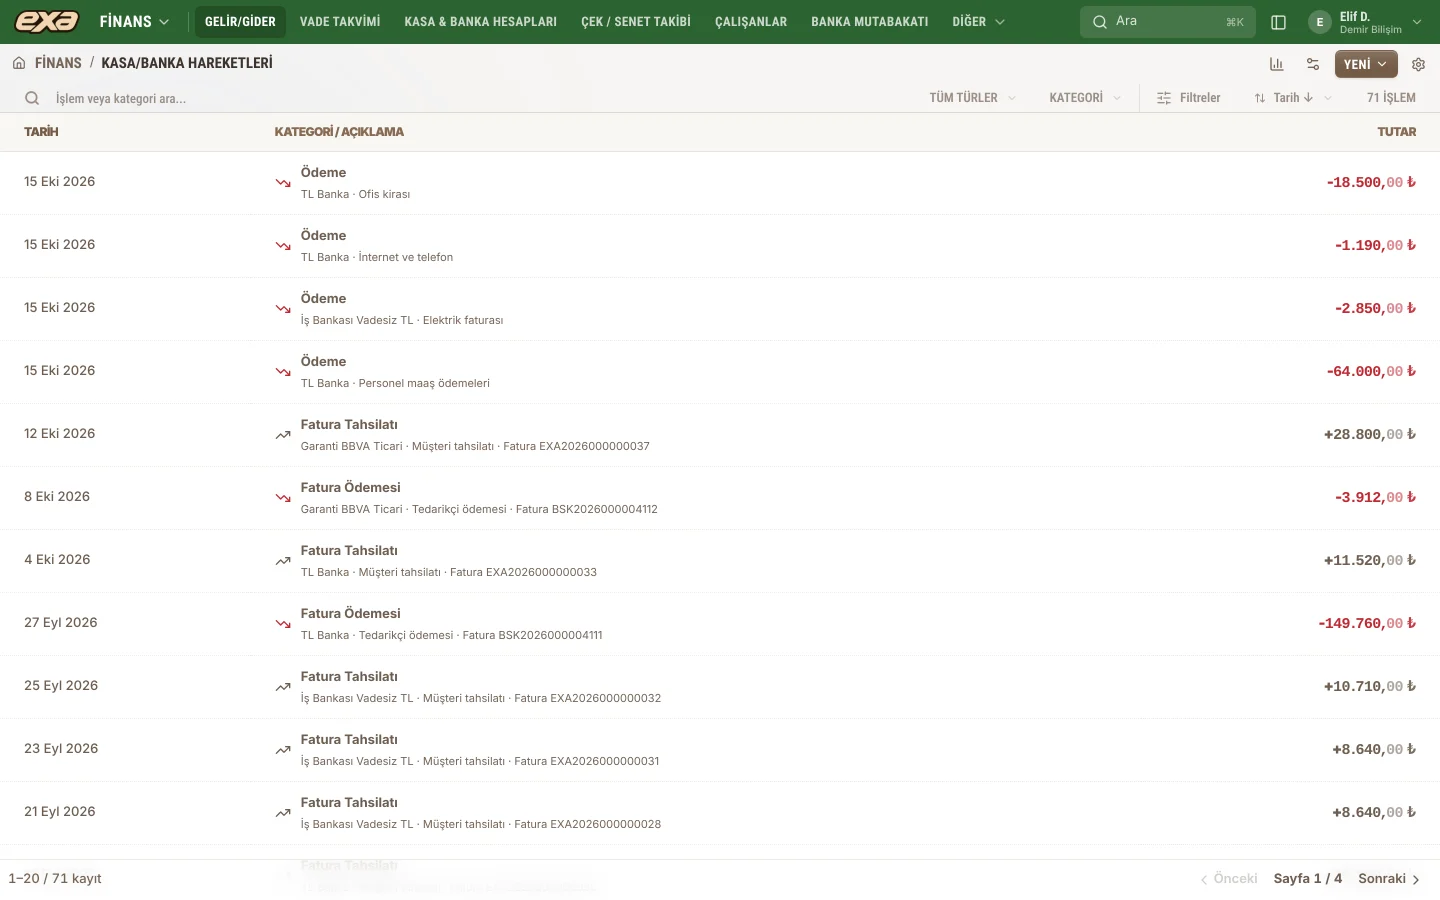Open the bar chart report icon
Viewport: 1440px width, 900px height.
click(1277, 64)
